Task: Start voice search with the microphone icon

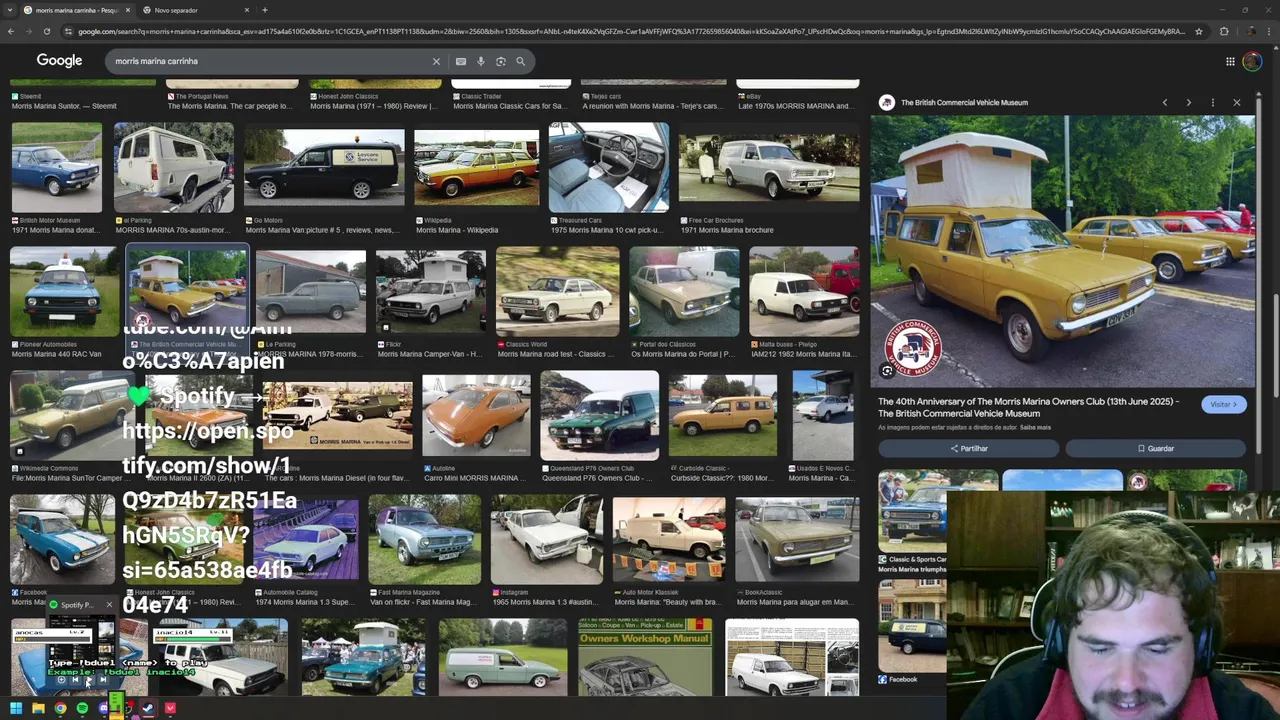Action: point(480,61)
